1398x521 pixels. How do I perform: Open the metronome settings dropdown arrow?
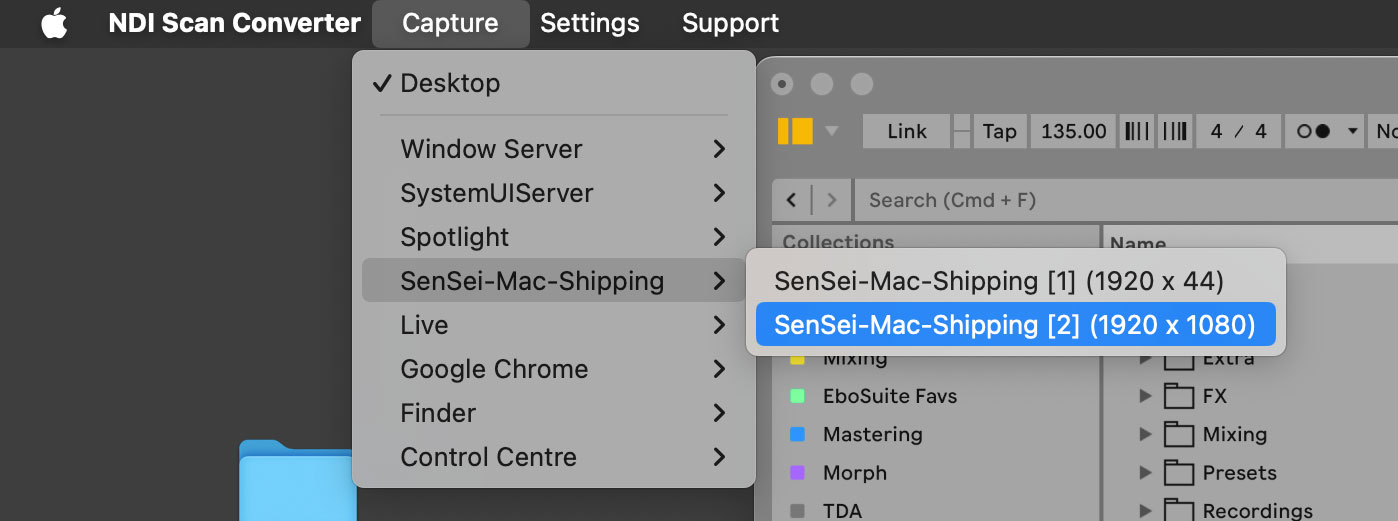pyautogui.click(x=1352, y=131)
